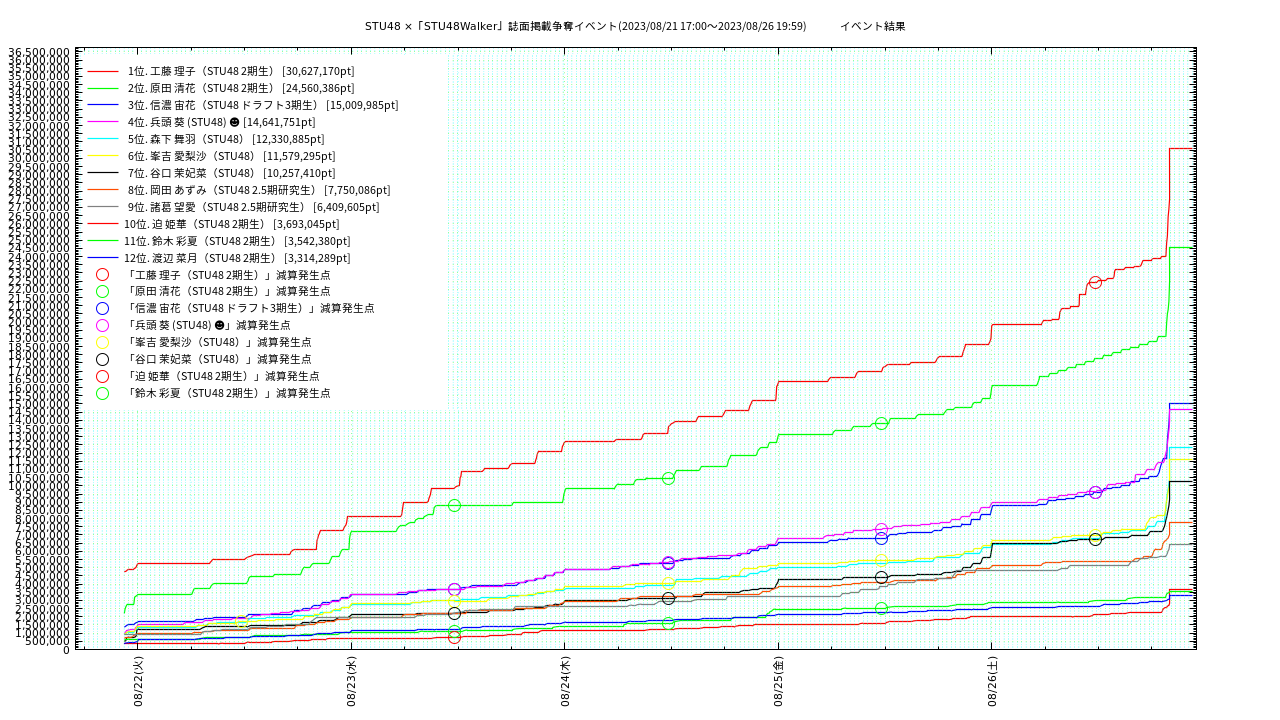Viewport: 1280px width, 720px height.
Task: Click the 「谷口 茉妃菜」減算発生点 legend label
Action: click(218, 359)
